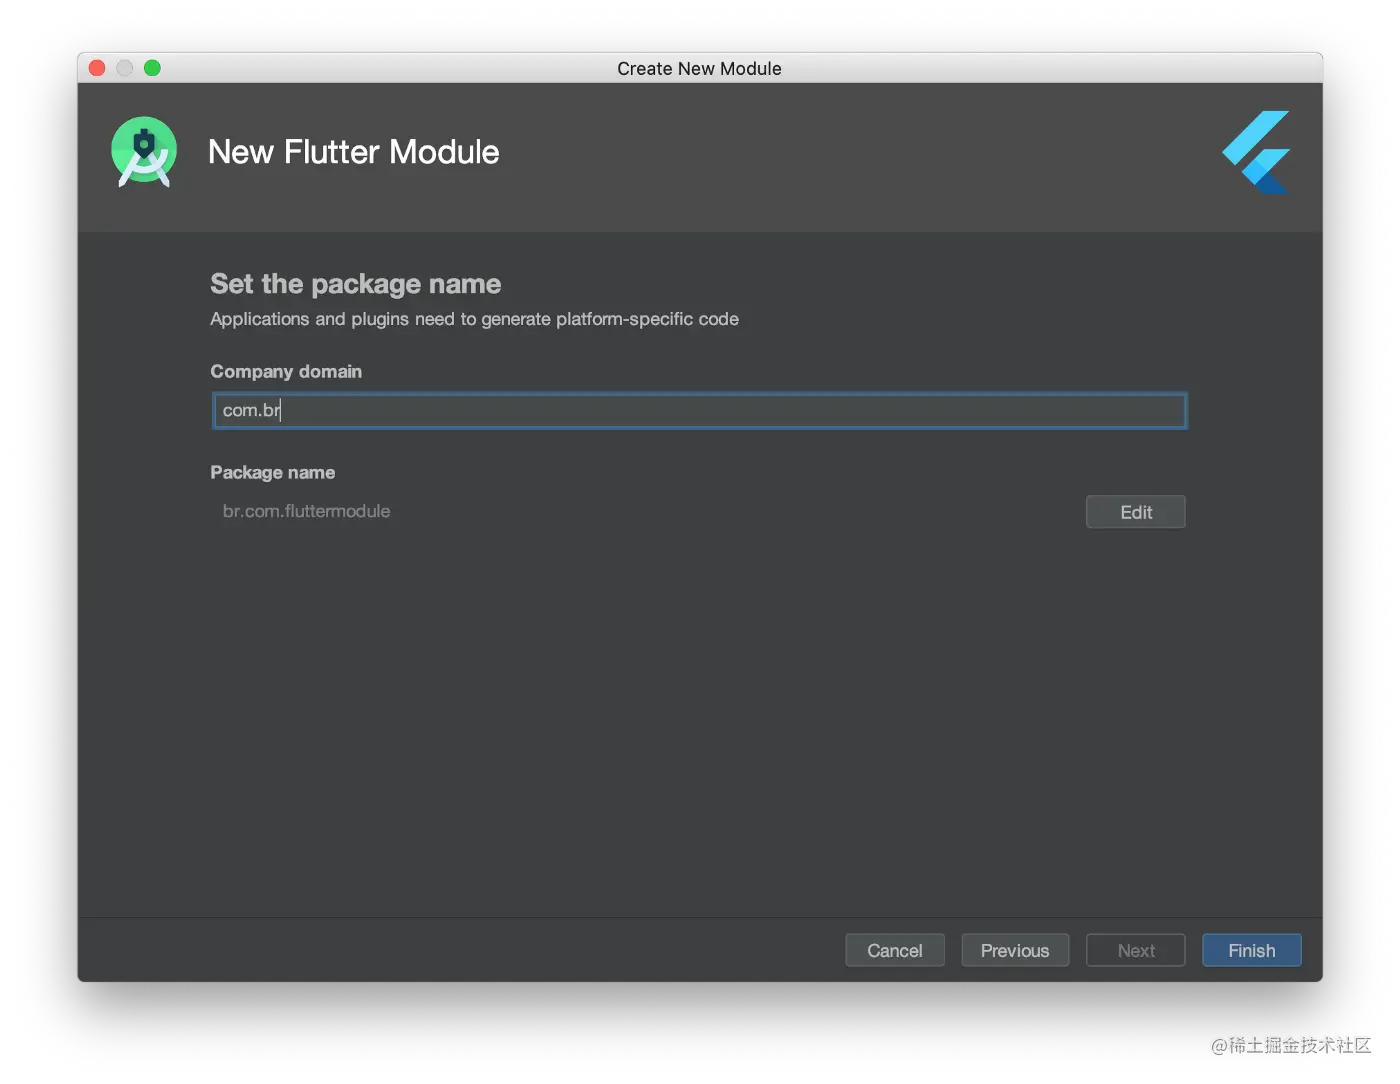Click the grayed-out Next button

point(1135,950)
